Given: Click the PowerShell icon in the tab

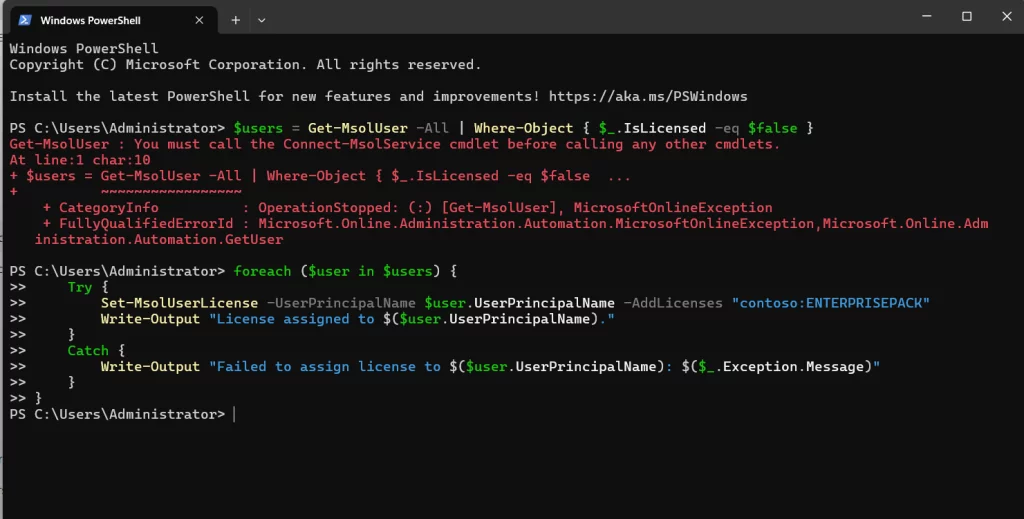Looking at the screenshot, I should pos(25,19).
